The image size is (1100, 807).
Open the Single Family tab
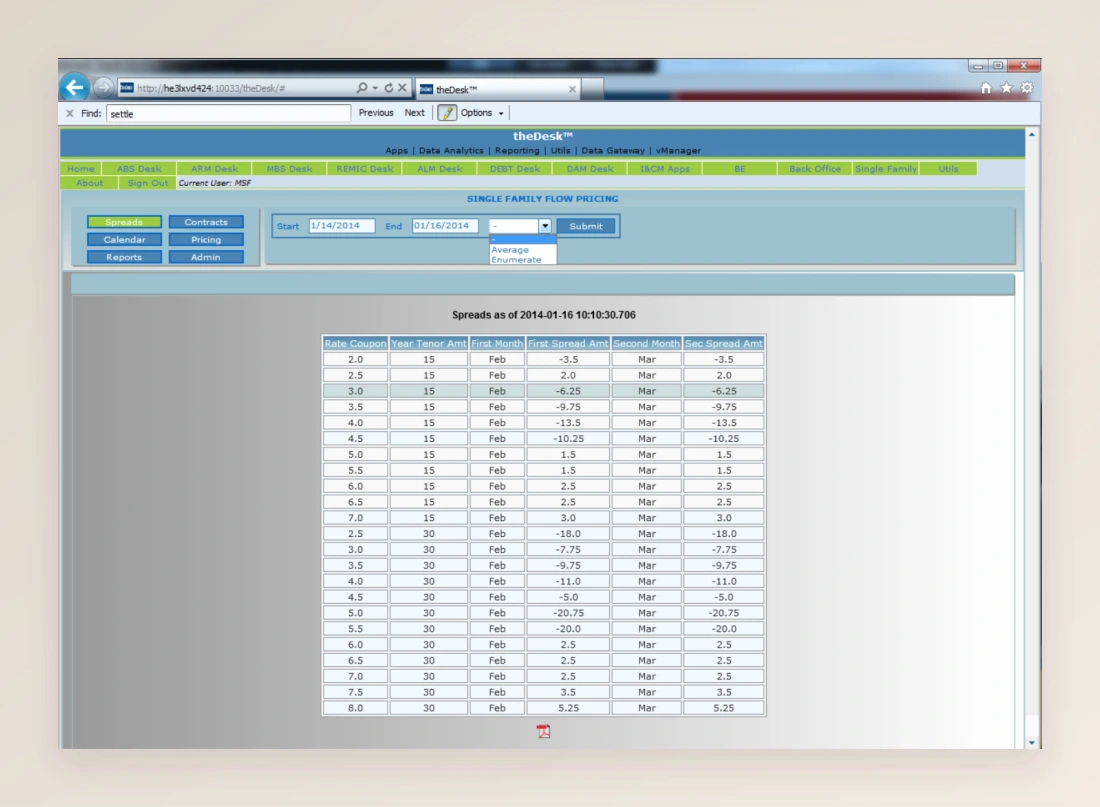[885, 168]
